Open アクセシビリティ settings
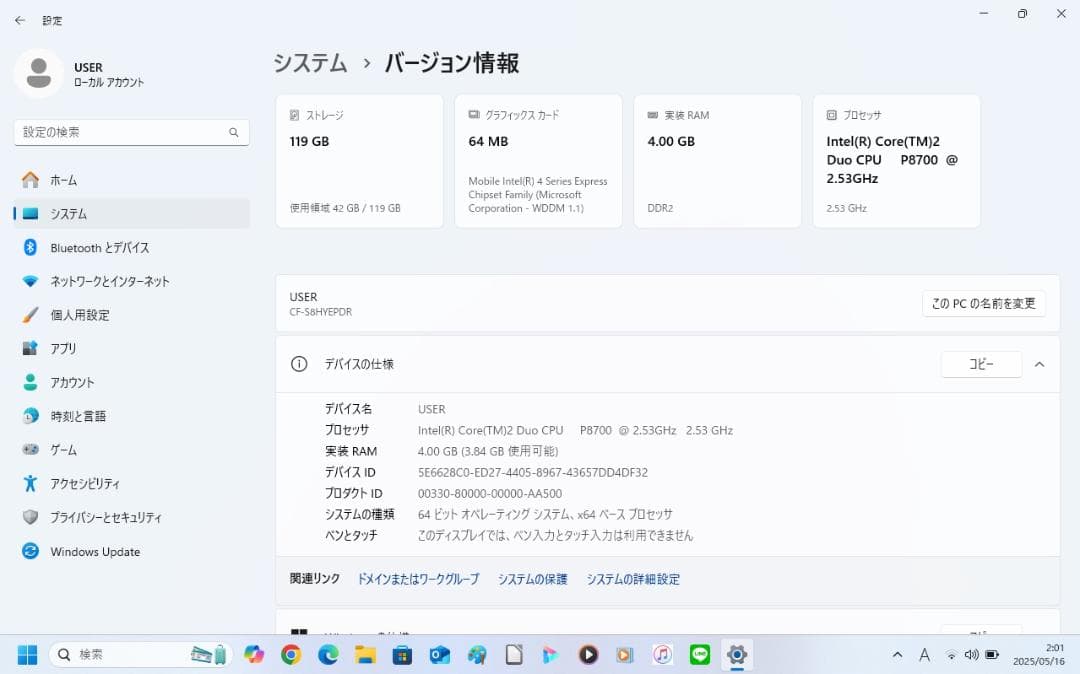Screen dimensions: 1080x674 [x=85, y=483]
